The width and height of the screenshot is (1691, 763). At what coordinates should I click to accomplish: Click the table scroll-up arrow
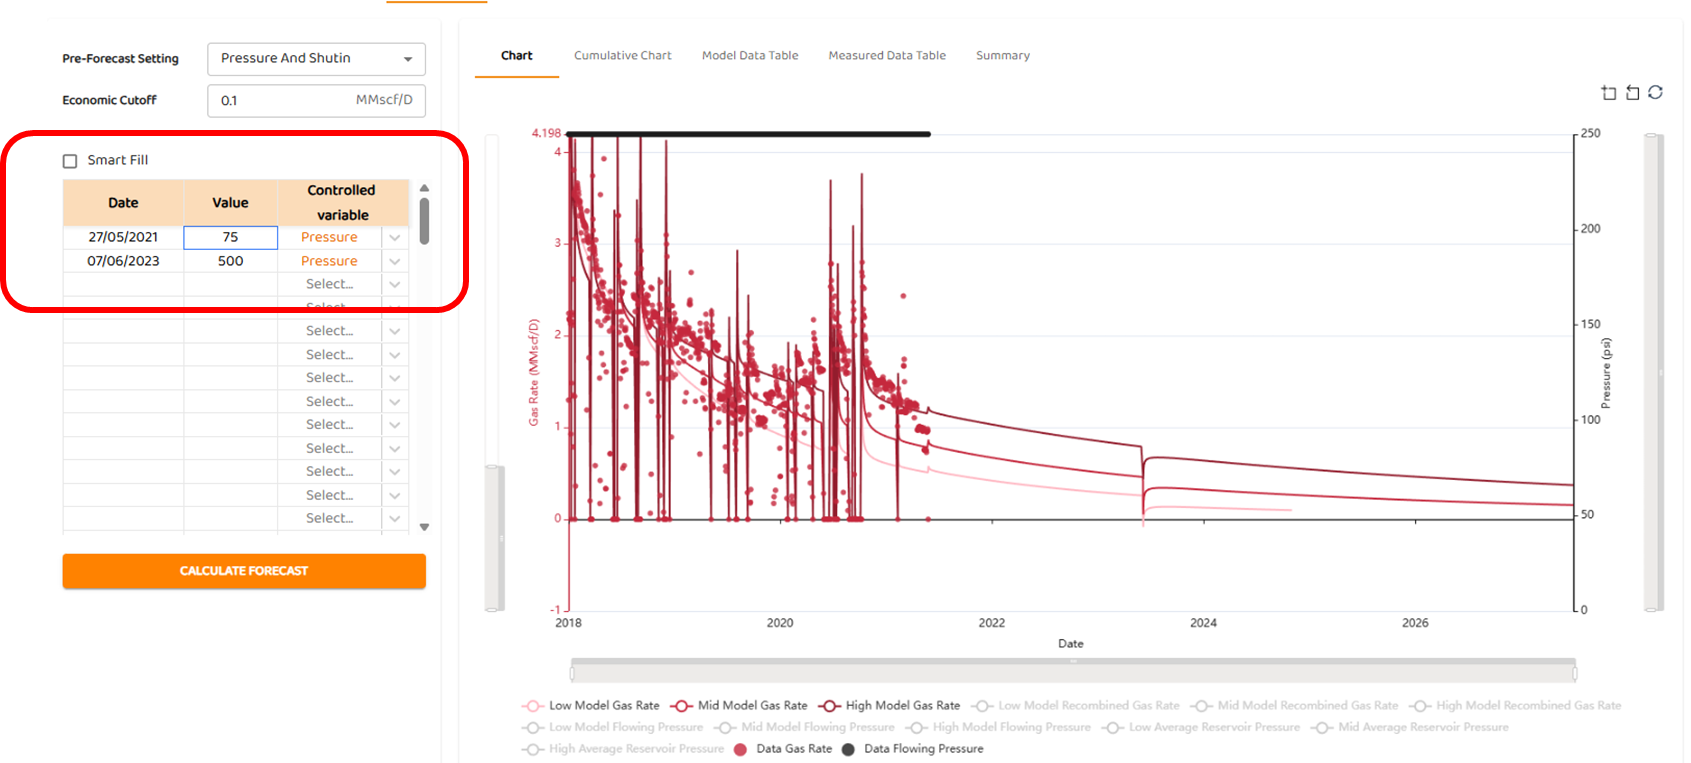coord(424,188)
